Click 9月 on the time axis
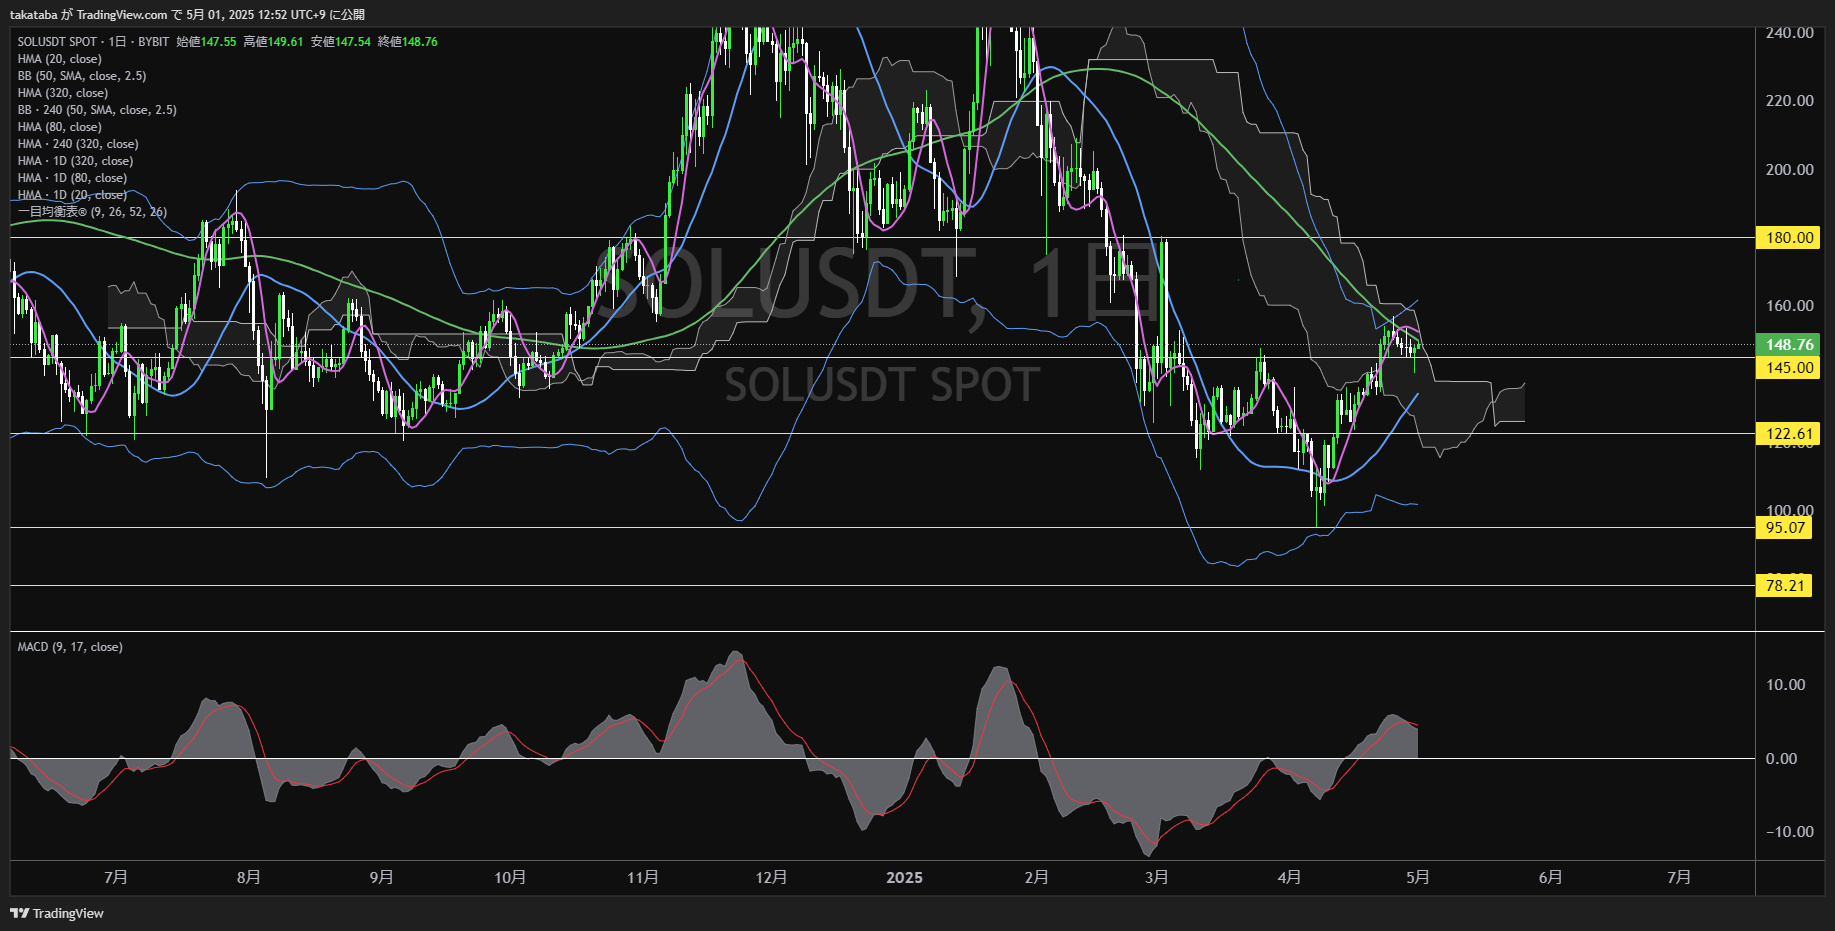 381,877
